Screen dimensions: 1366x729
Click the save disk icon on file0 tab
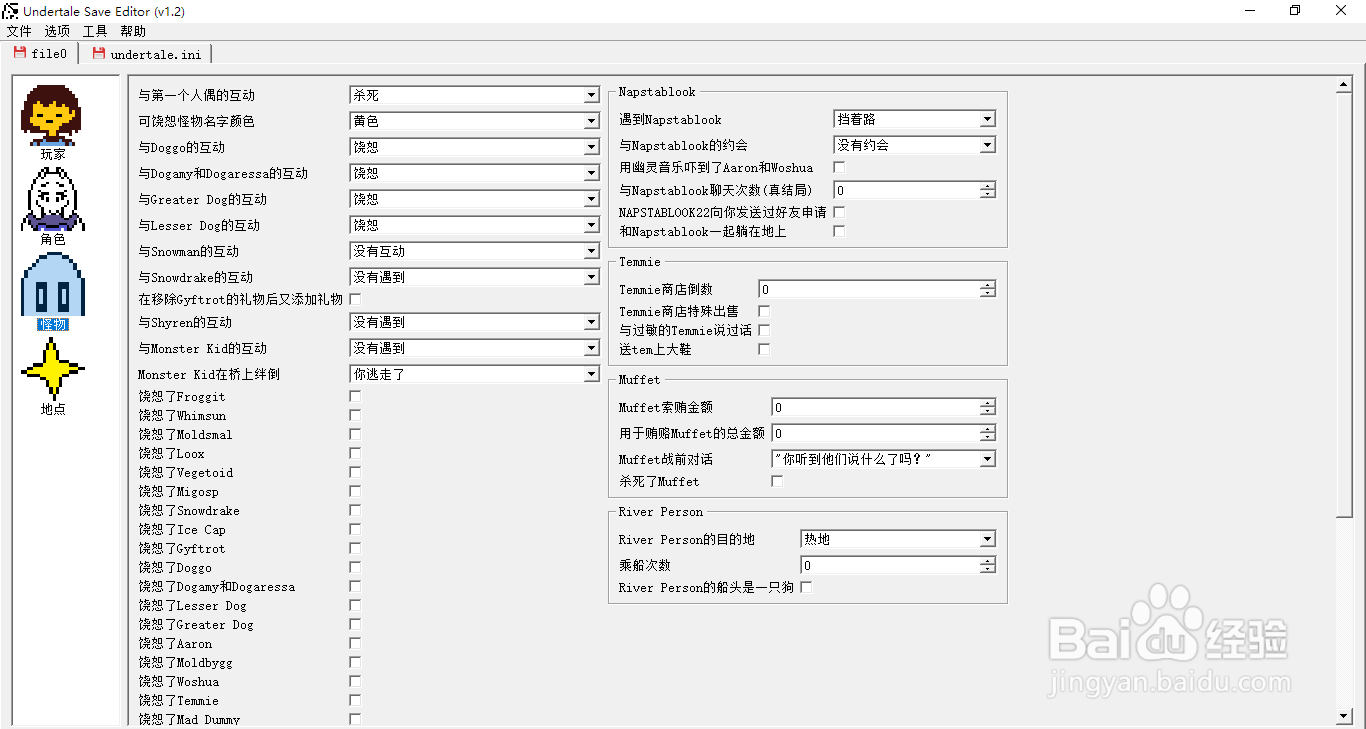coord(20,53)
